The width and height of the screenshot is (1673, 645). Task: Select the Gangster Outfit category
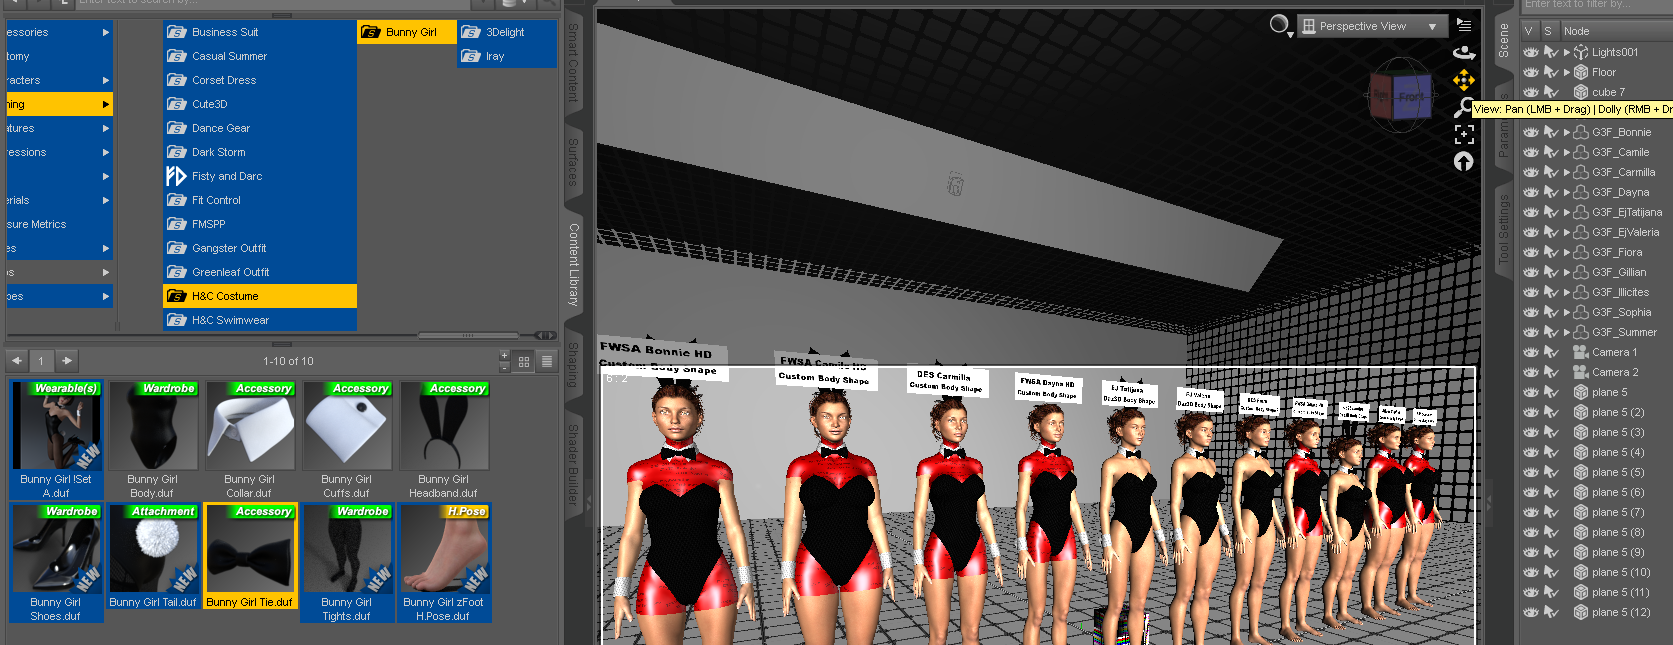(x=260, y=248)
